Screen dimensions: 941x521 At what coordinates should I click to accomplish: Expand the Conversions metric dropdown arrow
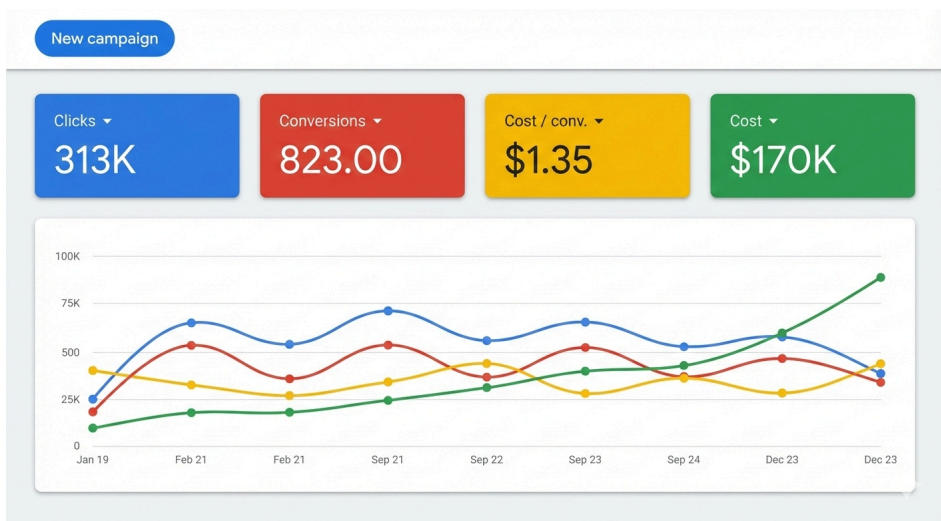pyautogui.click(x=377, y=122)
